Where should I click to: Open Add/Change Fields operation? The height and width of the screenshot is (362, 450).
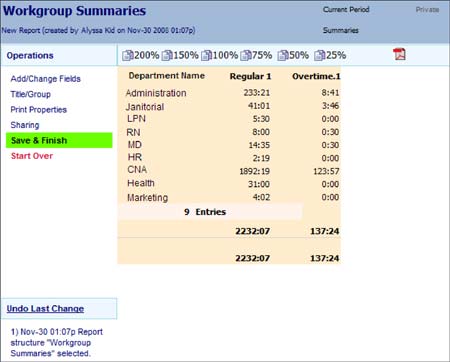[46, 79]
